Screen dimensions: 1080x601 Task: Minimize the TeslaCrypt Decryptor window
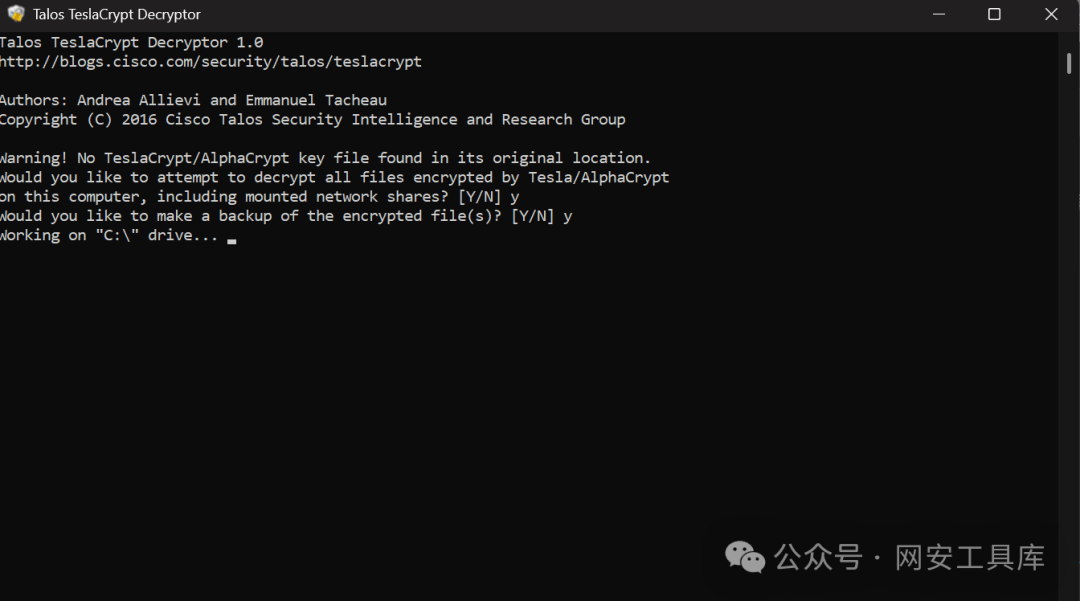[x=938, y=14]
